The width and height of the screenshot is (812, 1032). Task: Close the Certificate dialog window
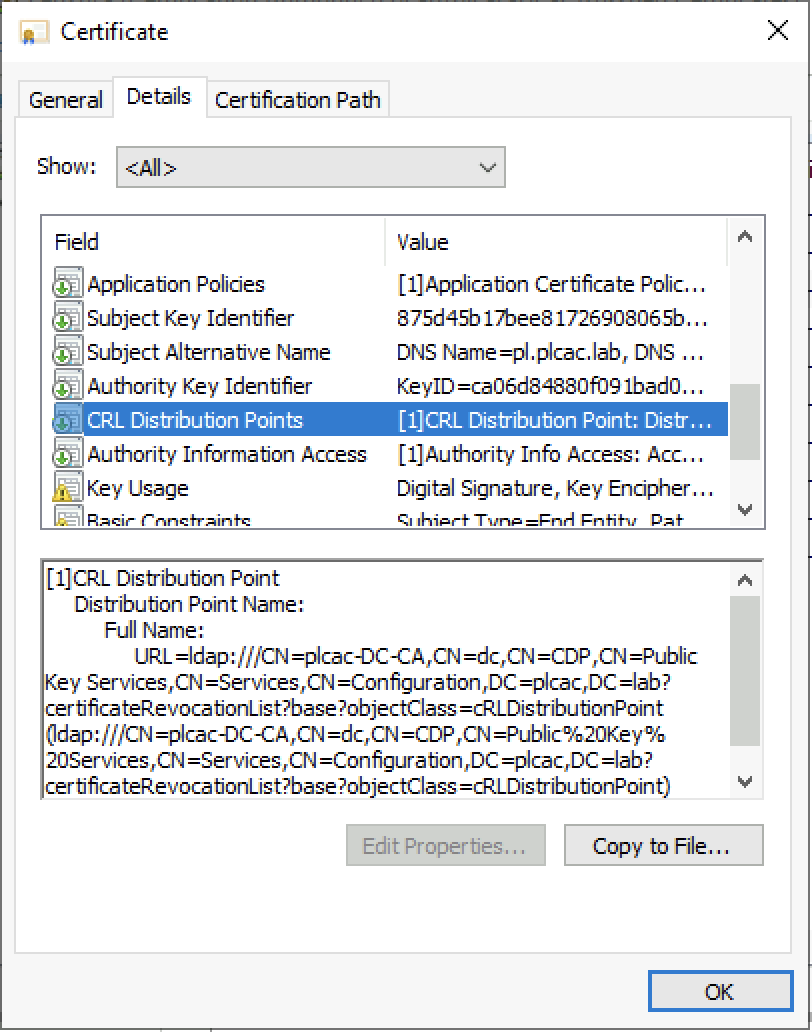click(777, 31)
